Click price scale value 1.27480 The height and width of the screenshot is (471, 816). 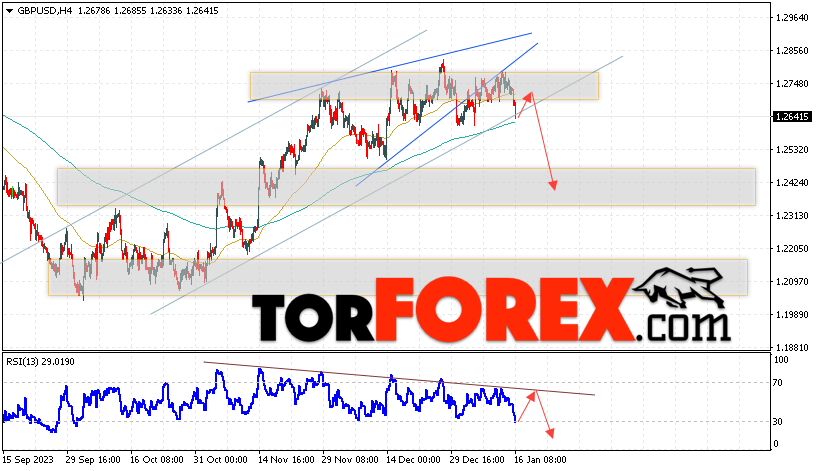click(792, 83)
